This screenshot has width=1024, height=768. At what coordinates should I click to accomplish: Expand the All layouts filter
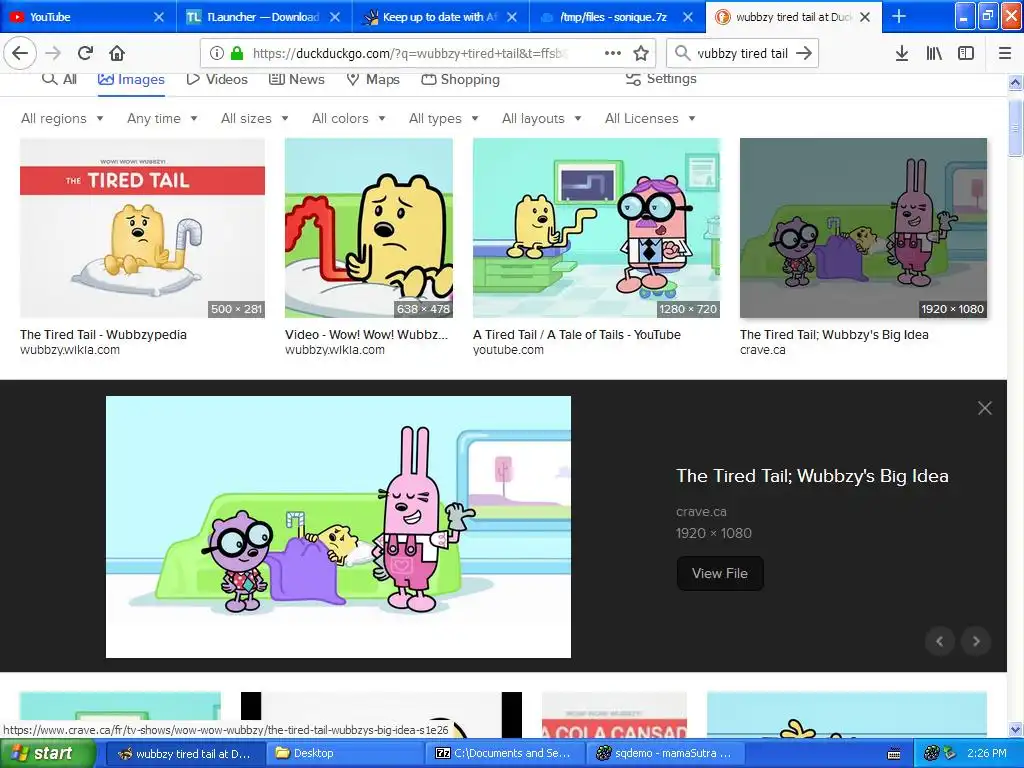541,118
